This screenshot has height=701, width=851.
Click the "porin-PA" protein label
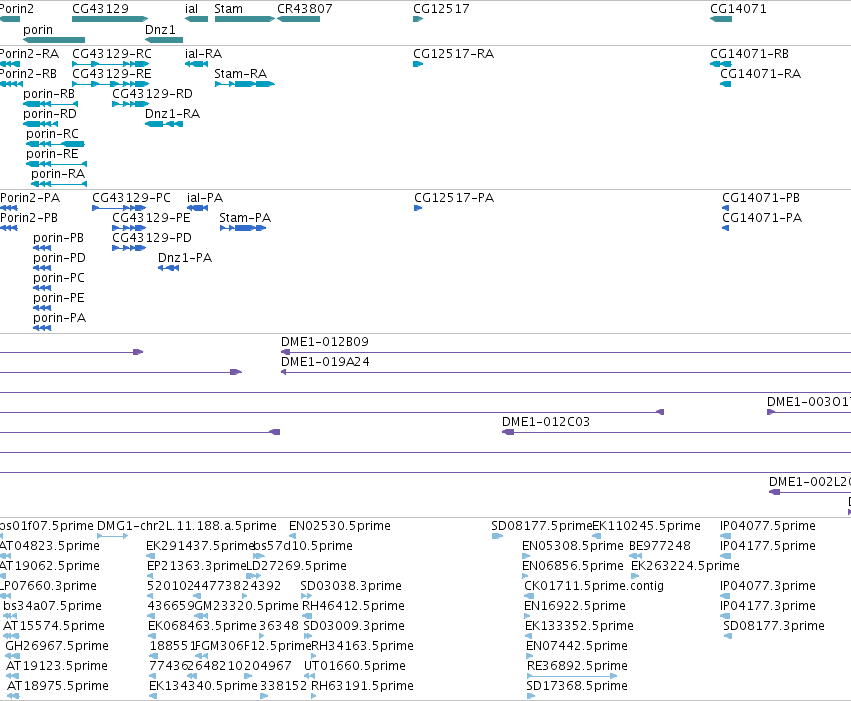[60, 318]
